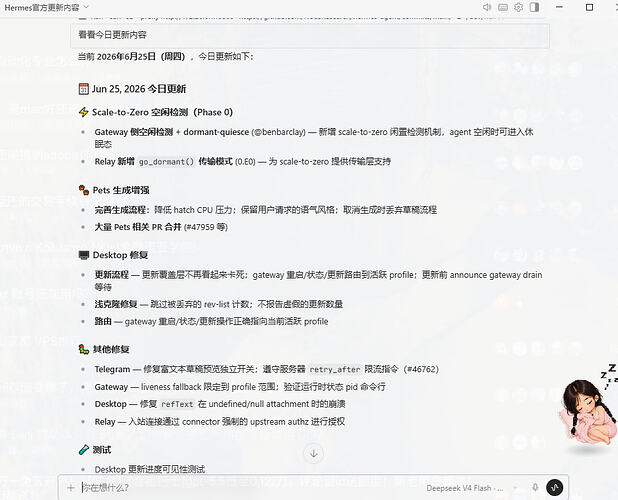Click bullet Desktop 更新进度可见性测试
Image resolution: width=618 pixels, height=500 pixels.
click(x=150, y=469)
